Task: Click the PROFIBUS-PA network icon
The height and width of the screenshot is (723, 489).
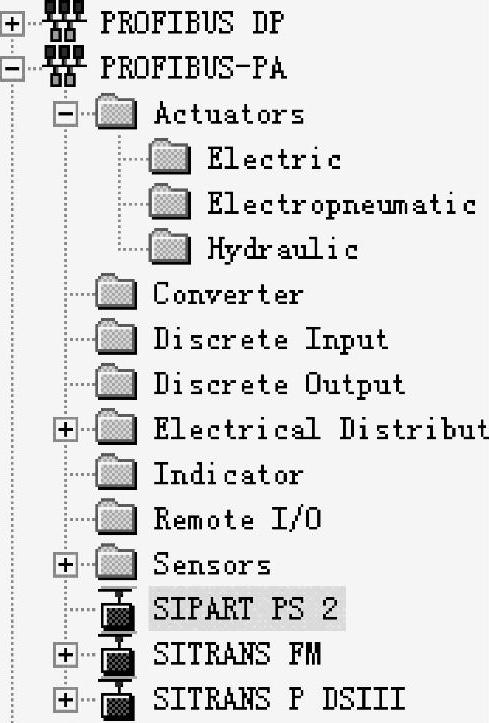Action: 64,65
